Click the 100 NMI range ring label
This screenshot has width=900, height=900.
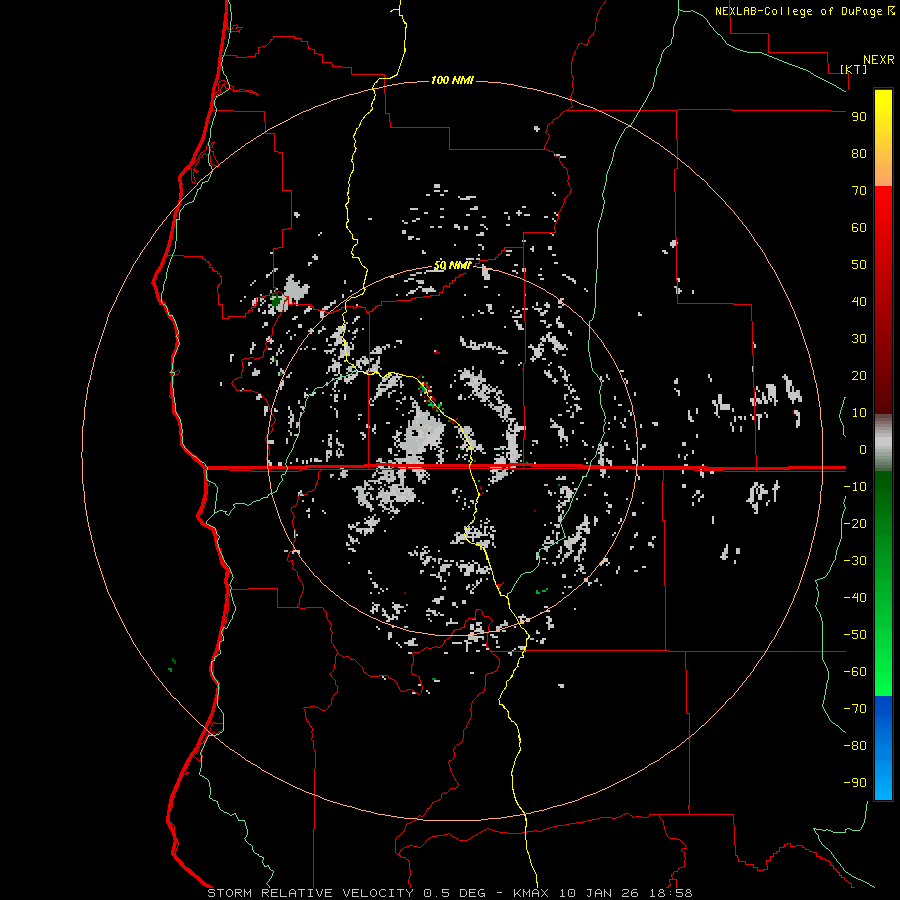tap(452, 80)
